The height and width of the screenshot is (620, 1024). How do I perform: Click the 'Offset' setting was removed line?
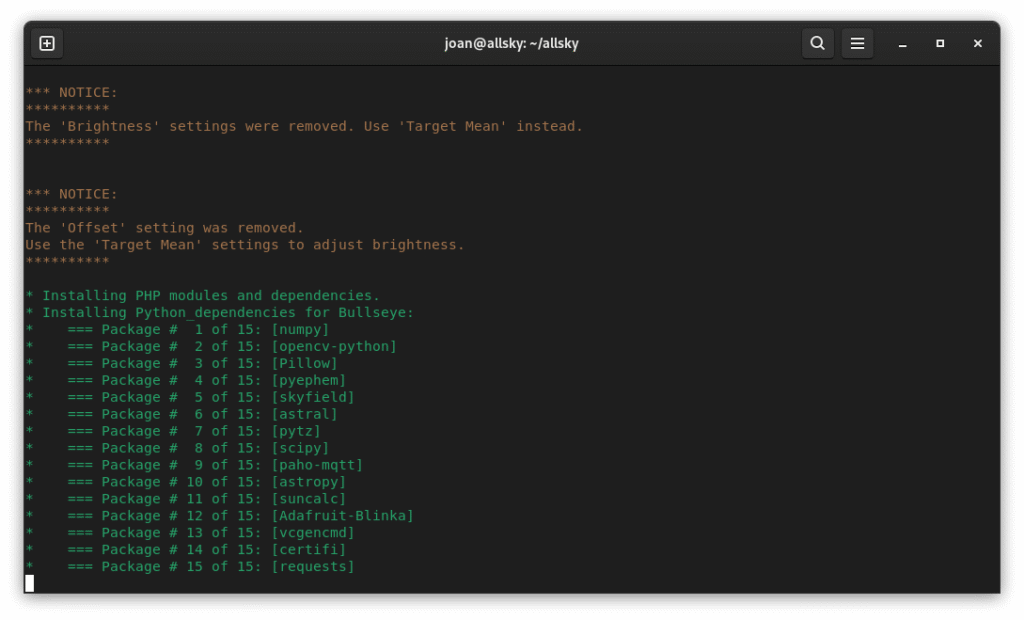pos(164,228)
